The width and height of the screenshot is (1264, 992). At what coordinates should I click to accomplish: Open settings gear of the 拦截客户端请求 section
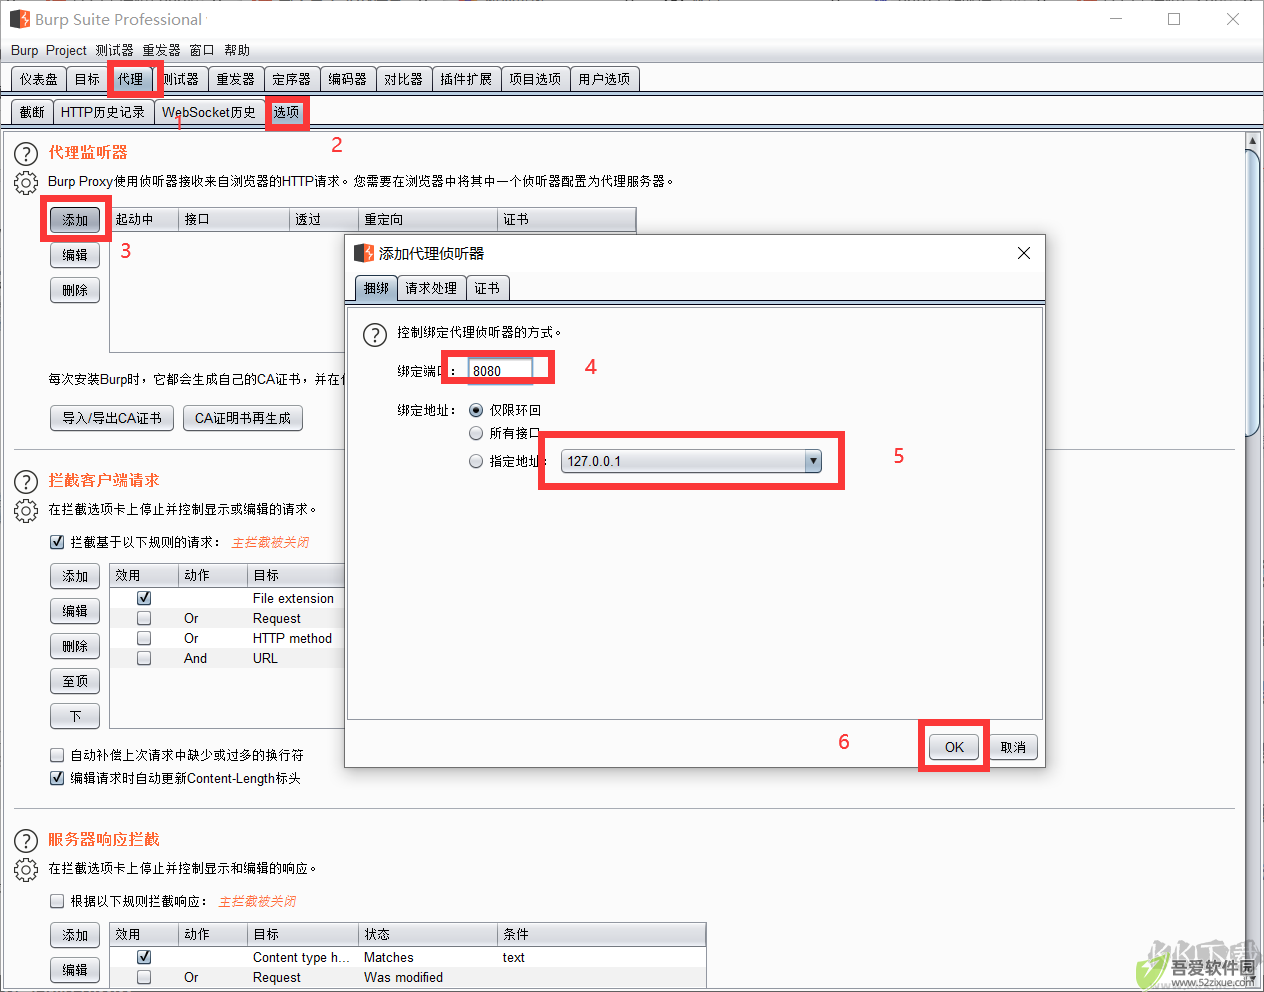26,511
